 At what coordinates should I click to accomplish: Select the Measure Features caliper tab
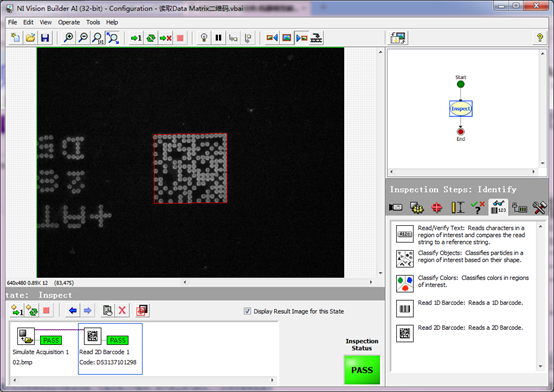[x=458, y=207]
